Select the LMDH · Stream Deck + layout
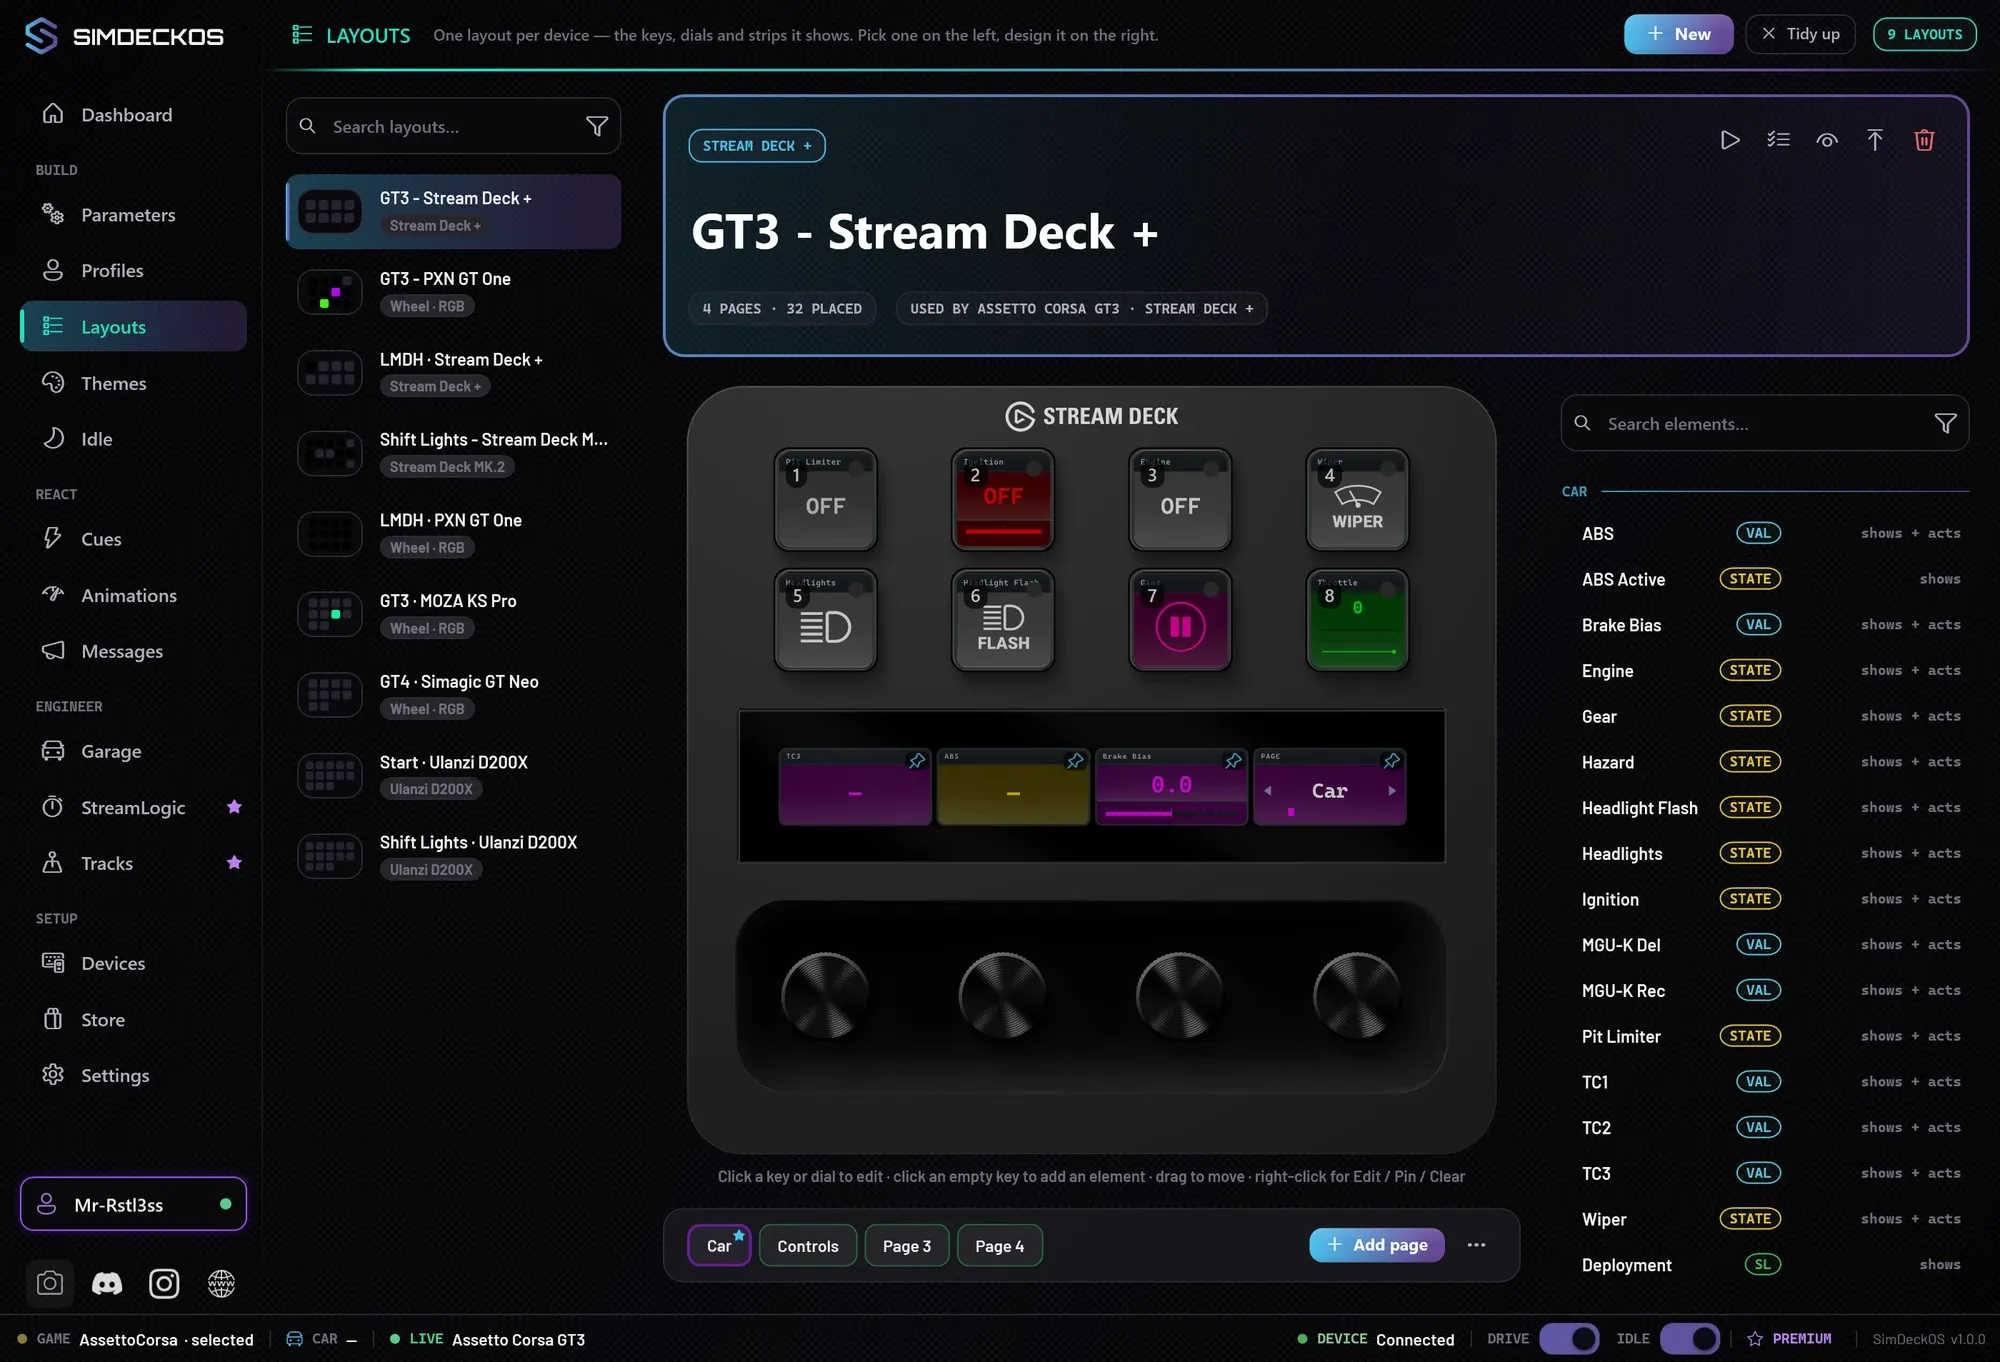The height and width of the screenshot is (1362, 2000). pyautogui.click(x=453, y=372)
